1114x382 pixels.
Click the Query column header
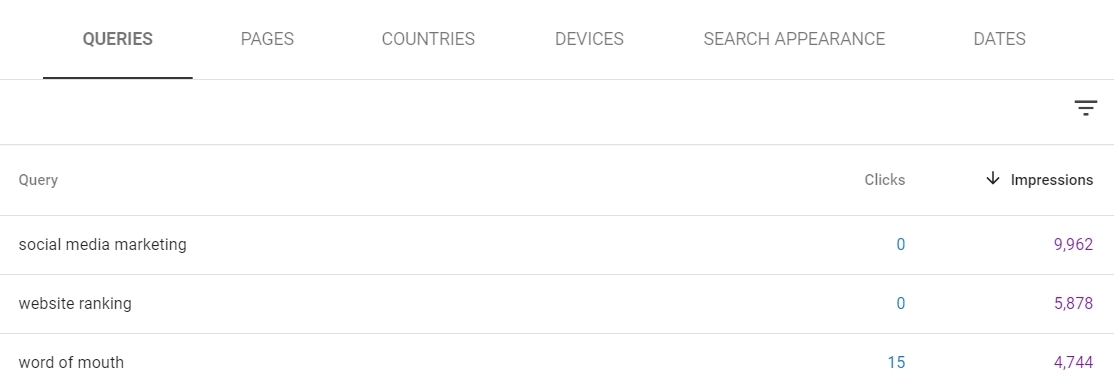click(38, 180)
